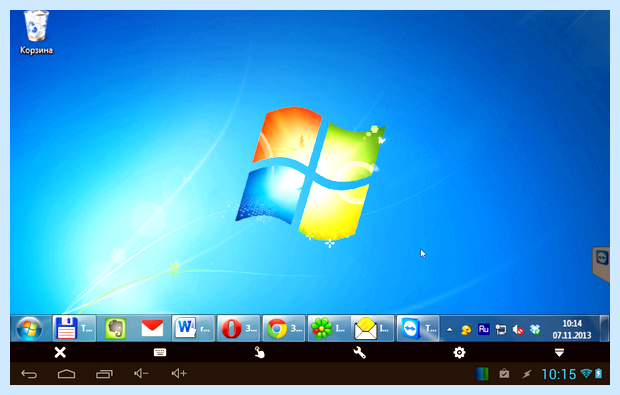Open the Windows Start menu orb
620x395 pixels.
pos(29,329)
